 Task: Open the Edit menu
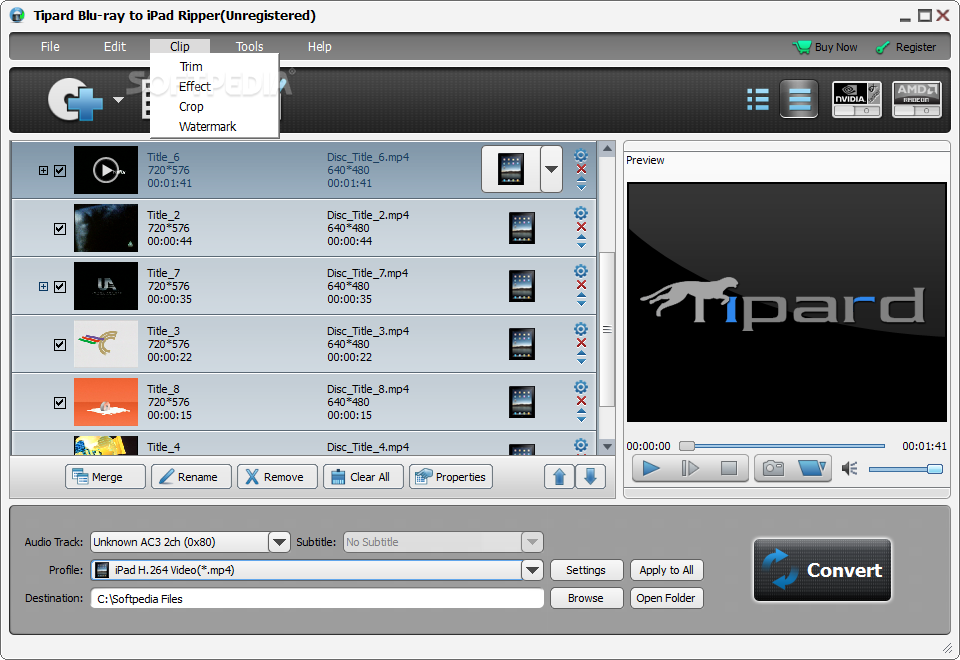click(114, 47)
